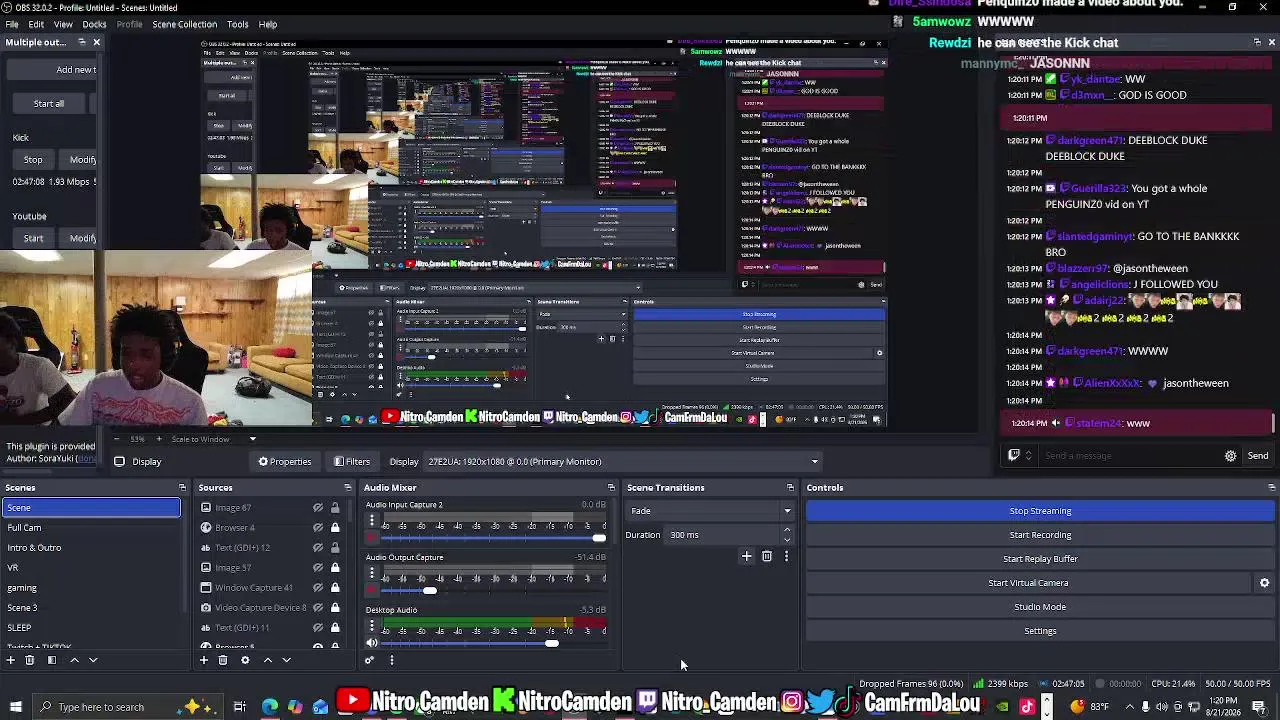Float the Audio Mixer dock using header icon
The width and height of the screenshot is (1280, 720).
coord(611,488)
